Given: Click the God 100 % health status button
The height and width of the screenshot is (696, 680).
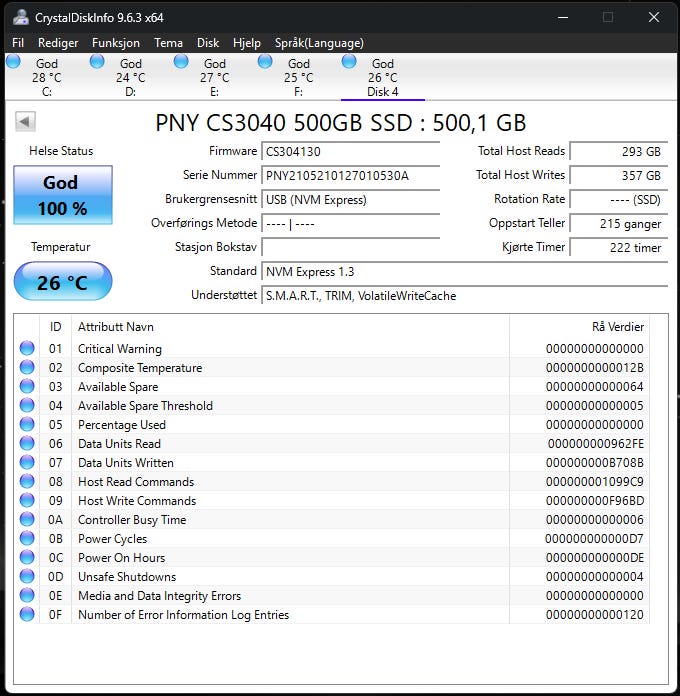Looking at the screenshot, I should [x=62, y=195].
